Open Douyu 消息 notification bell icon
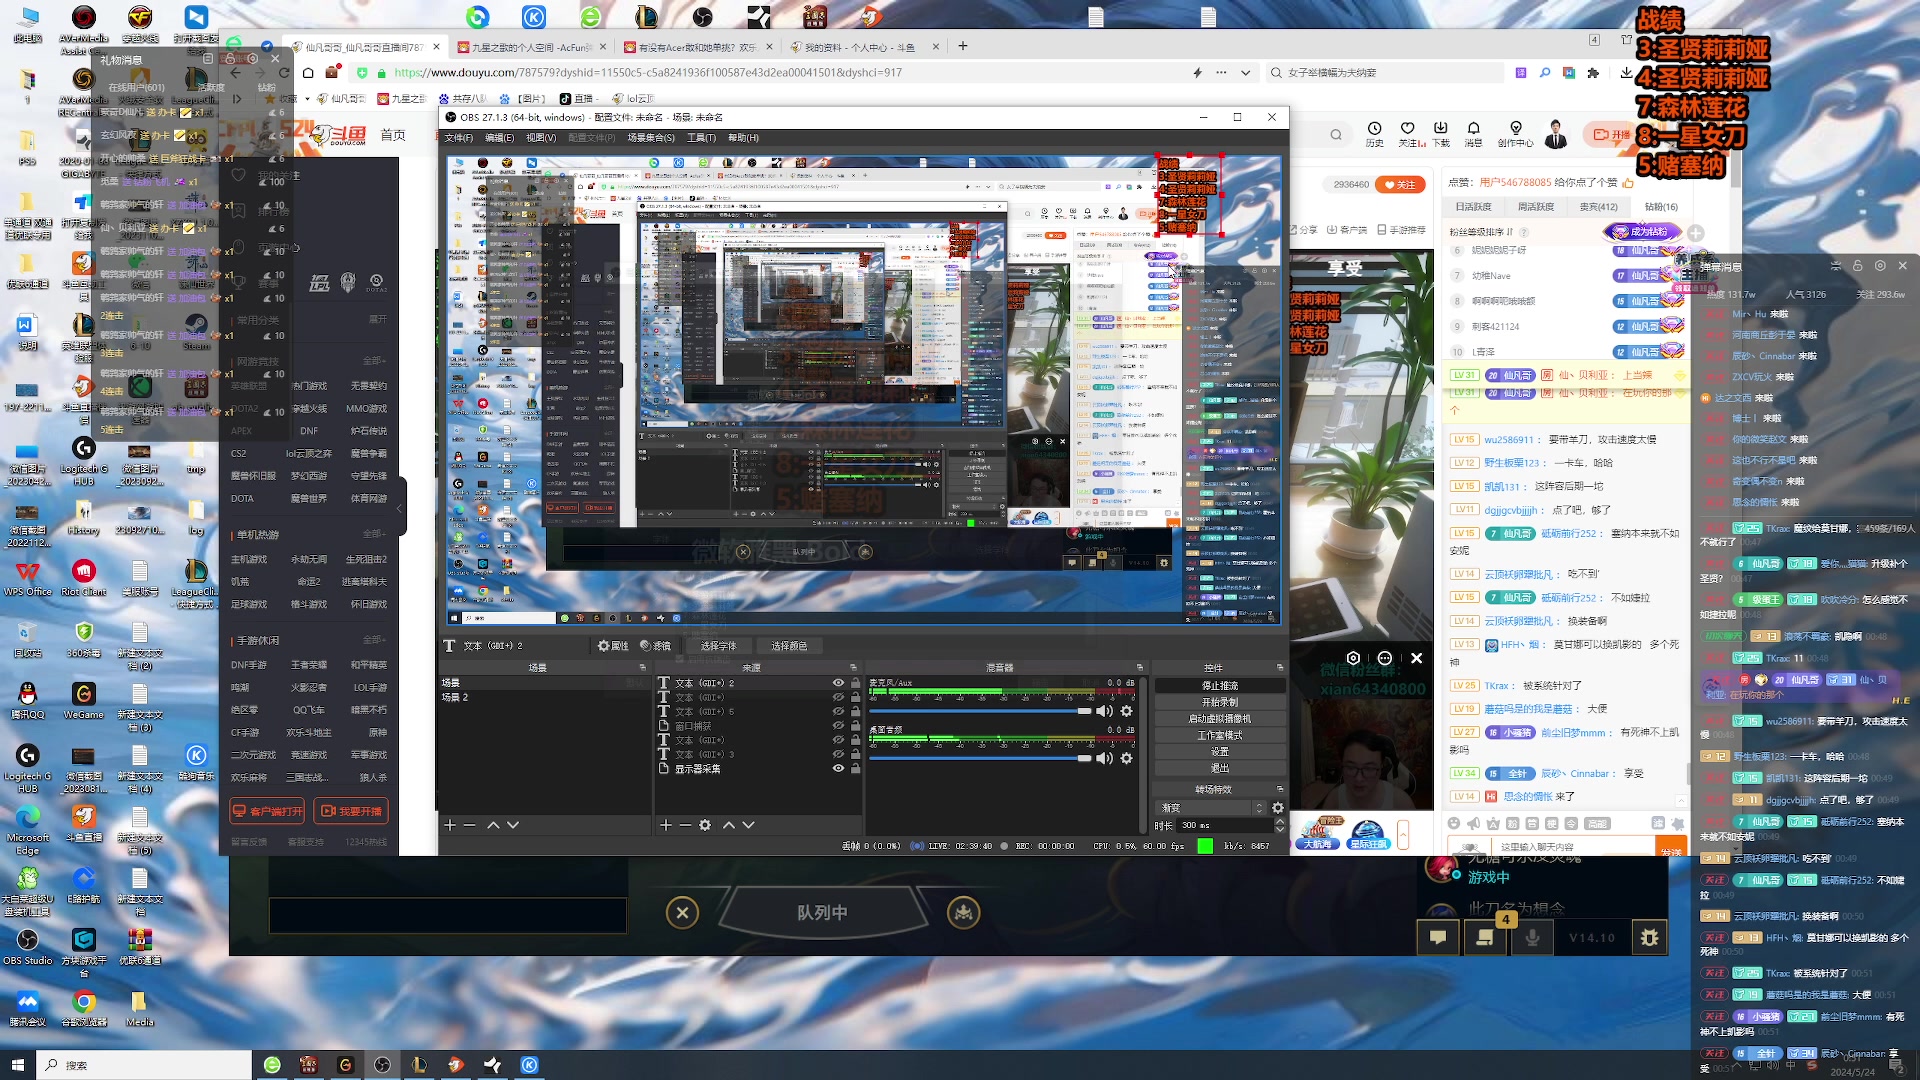This screenshot has width=1920, height=1080. 1473,133
